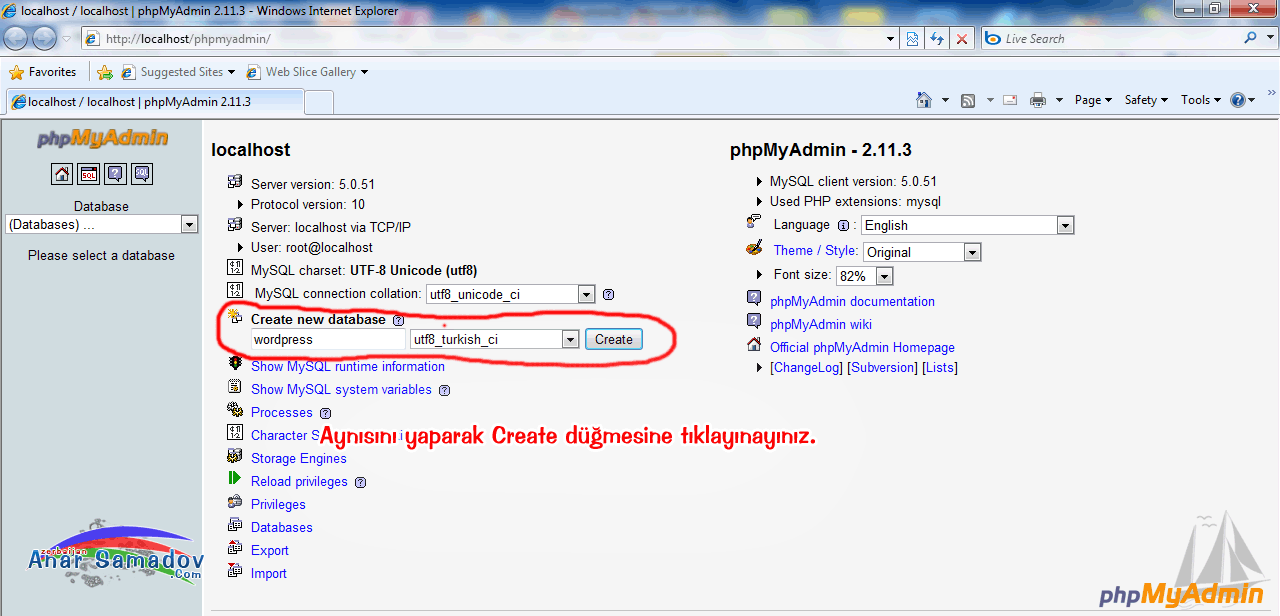Click the Export icon
1280x616 pixels.
tap(235, 548)
